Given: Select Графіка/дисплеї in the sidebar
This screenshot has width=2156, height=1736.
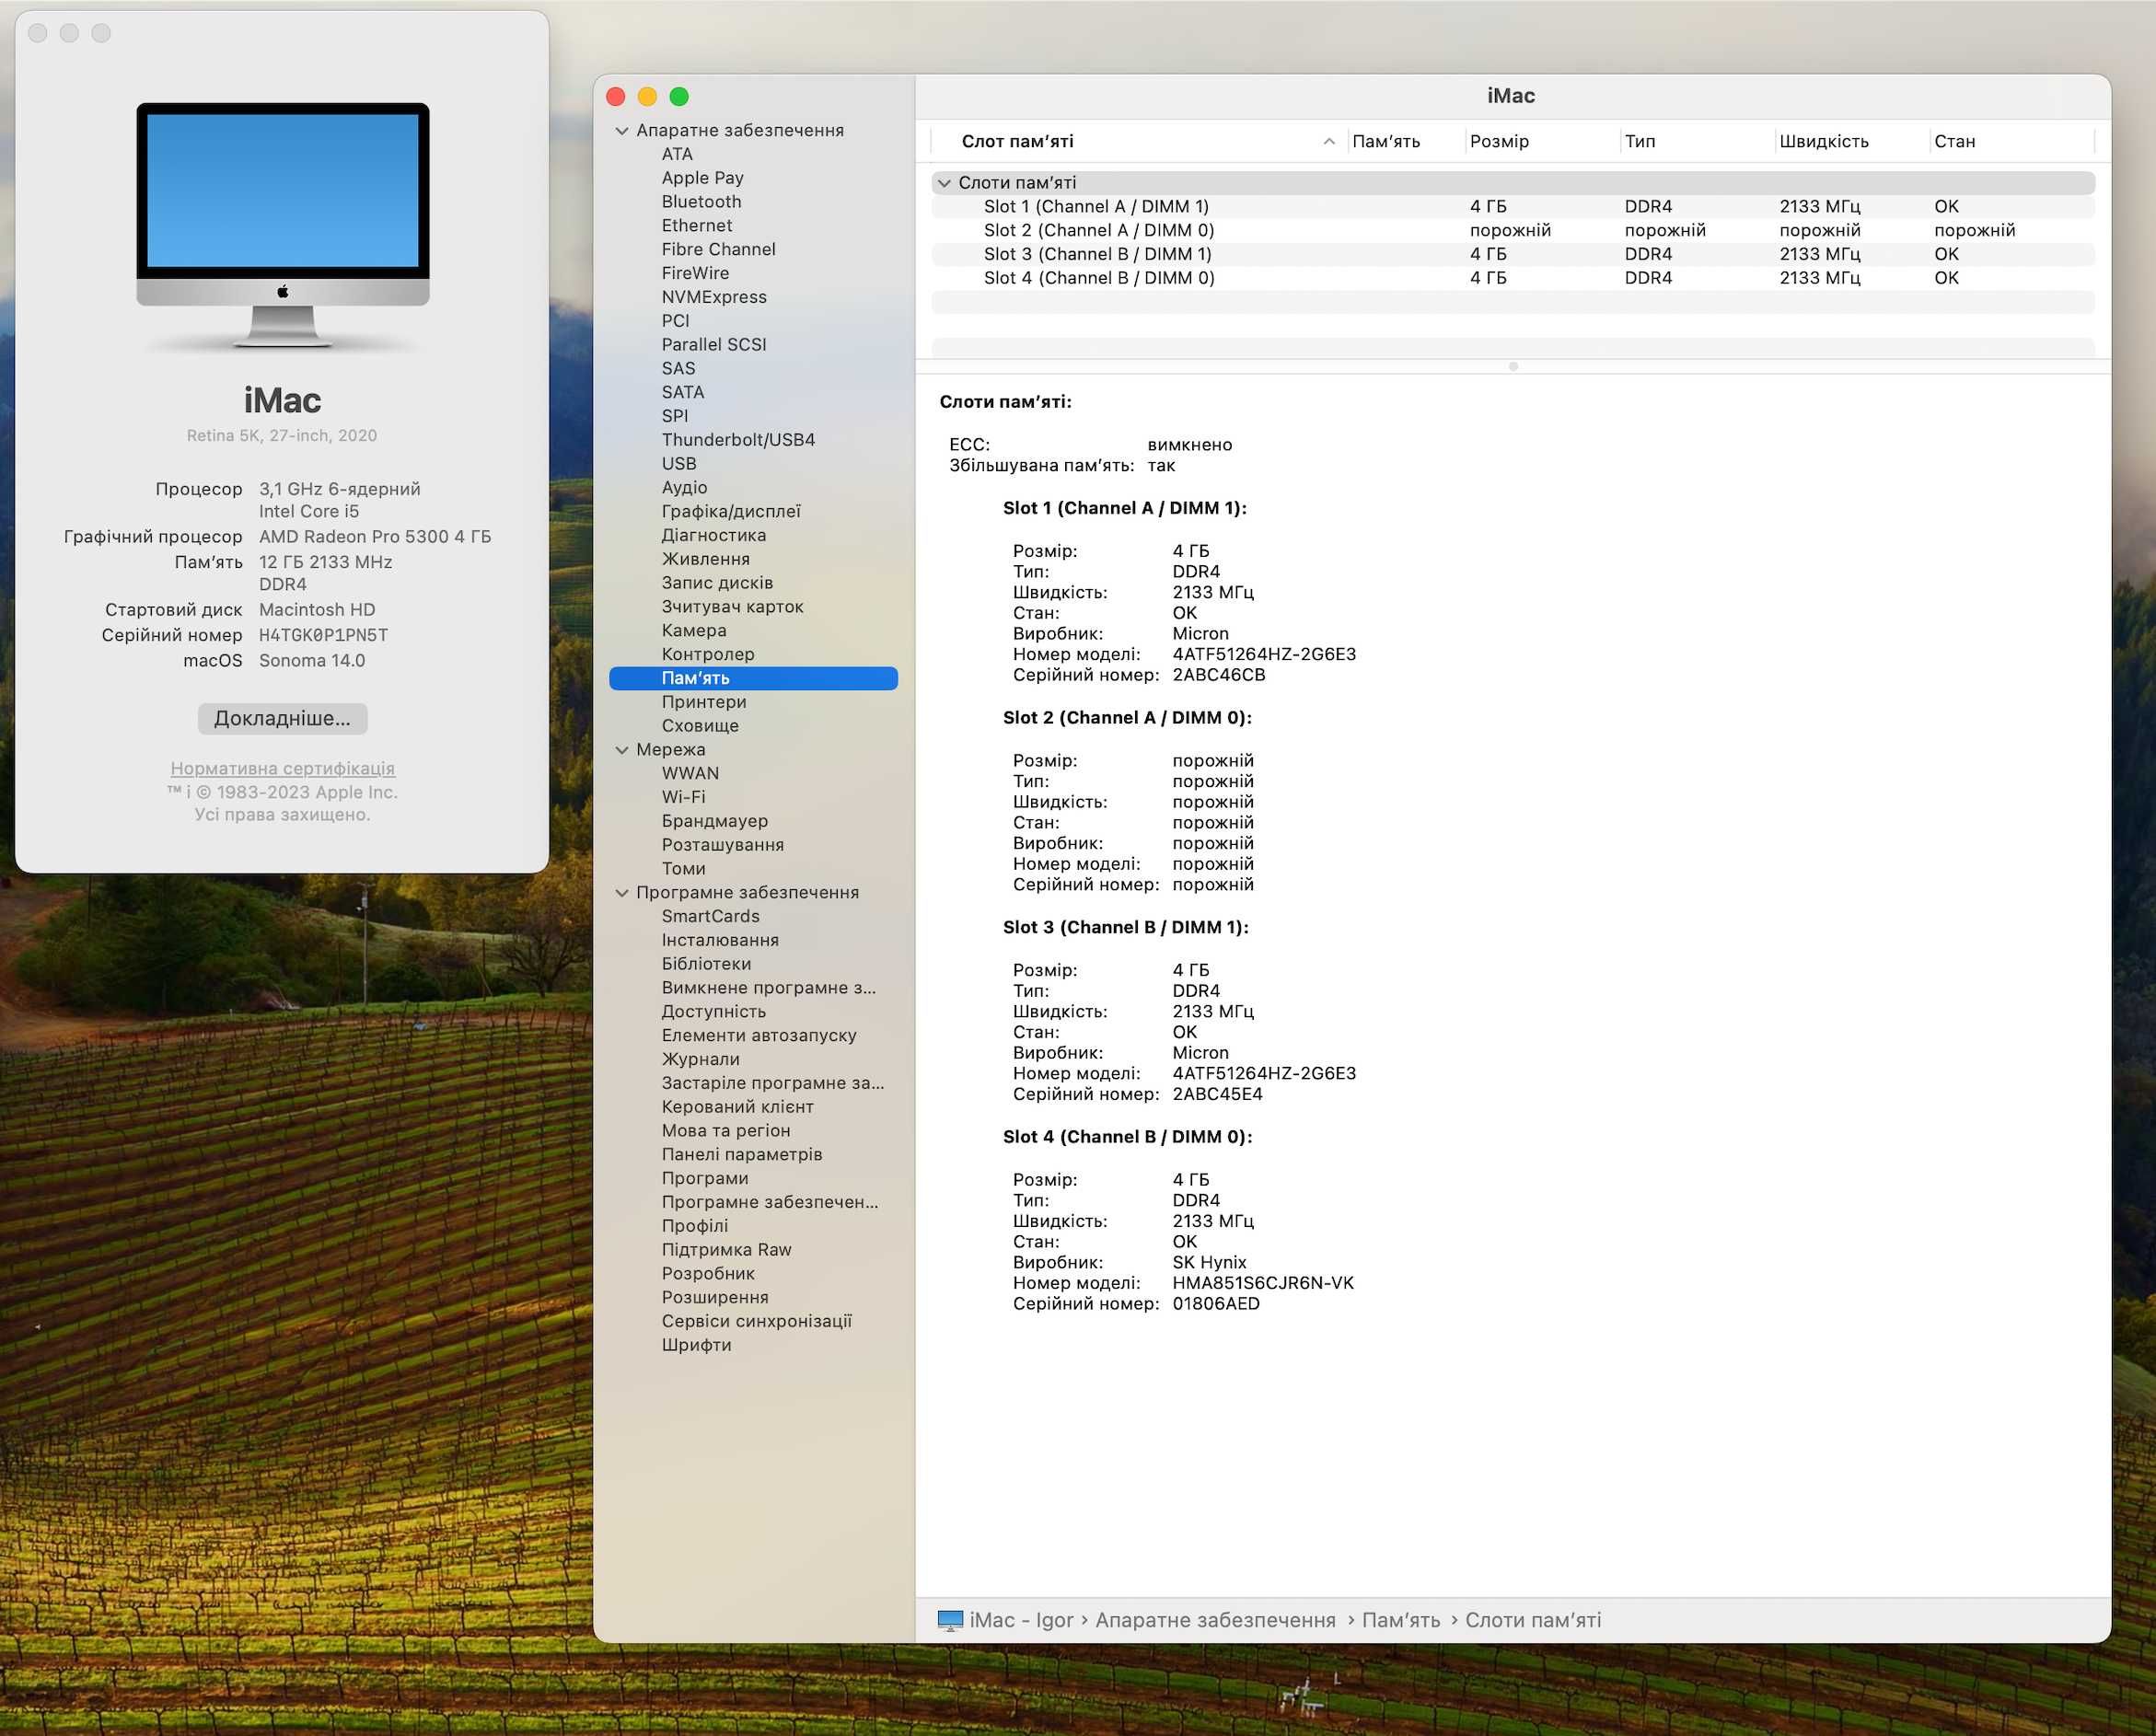Looking at the screenshot, I should coord(731,511).
